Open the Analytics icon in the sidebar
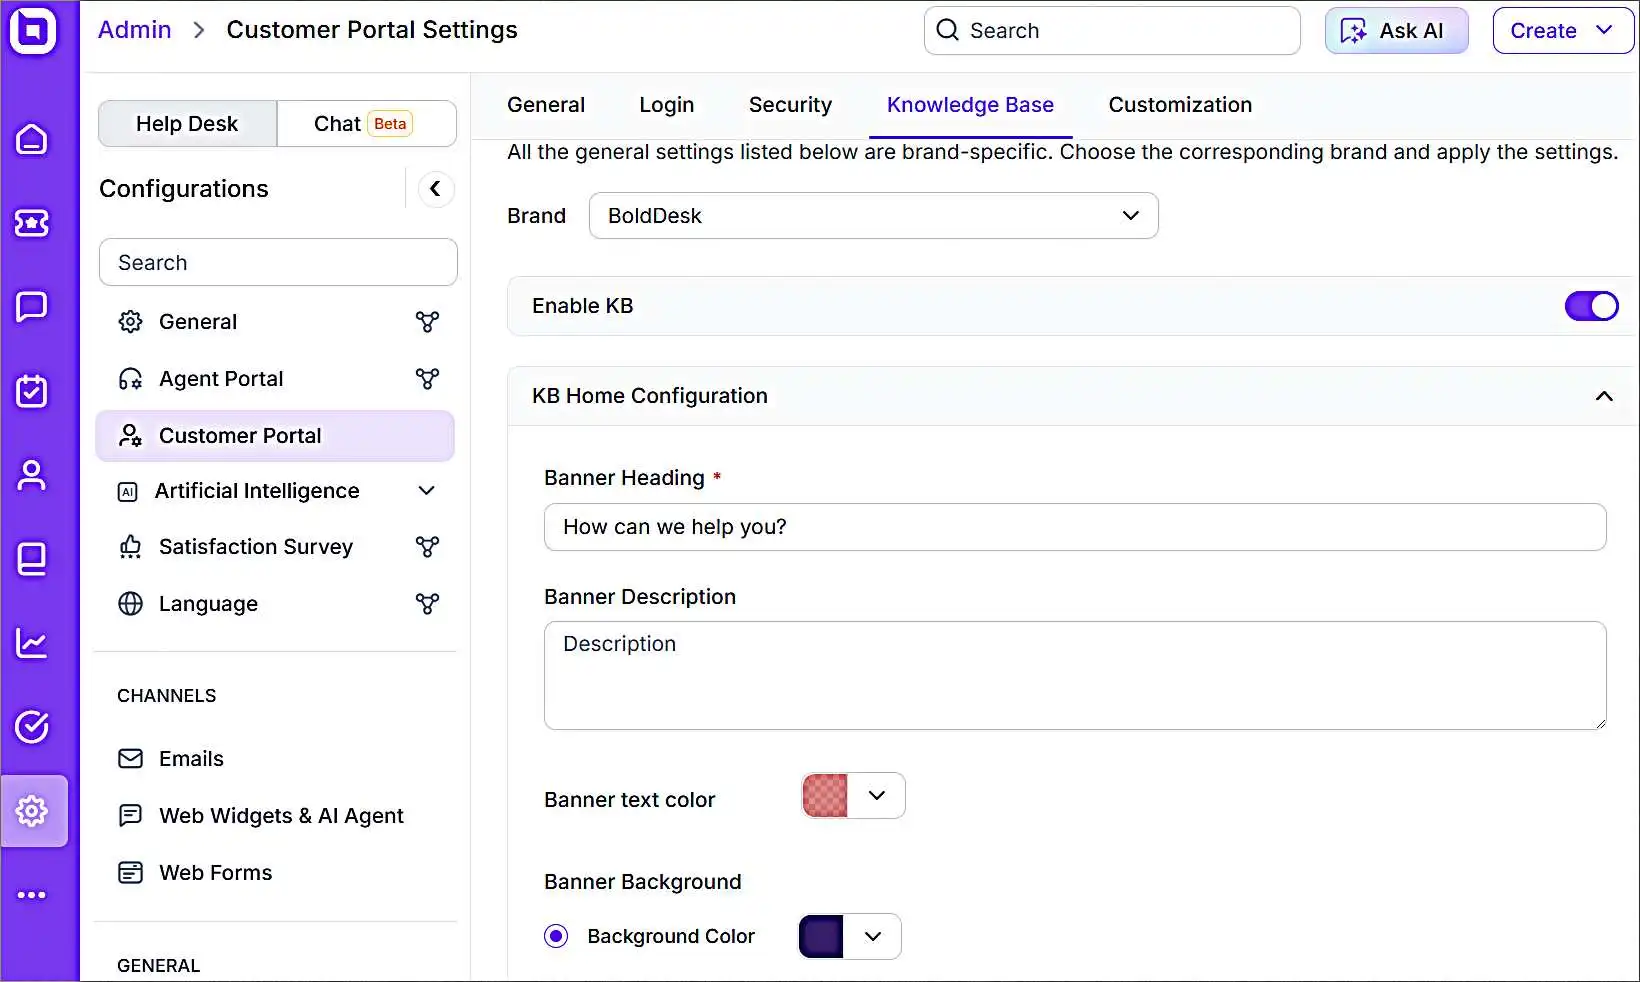This screenshot has height=982, width=1640. point(33,643)
